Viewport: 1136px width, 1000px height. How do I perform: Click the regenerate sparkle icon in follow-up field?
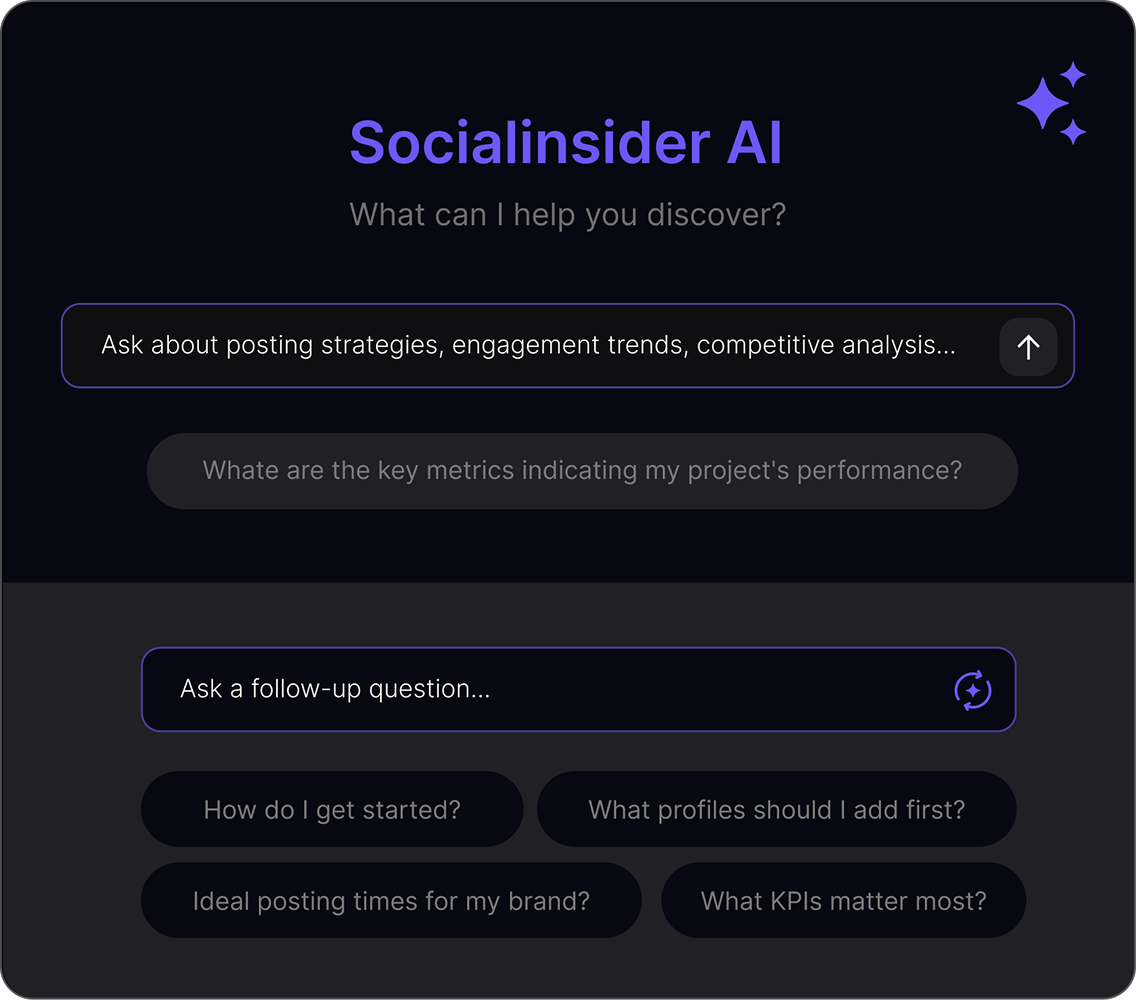pyautogui.click(x=972, y=689)
